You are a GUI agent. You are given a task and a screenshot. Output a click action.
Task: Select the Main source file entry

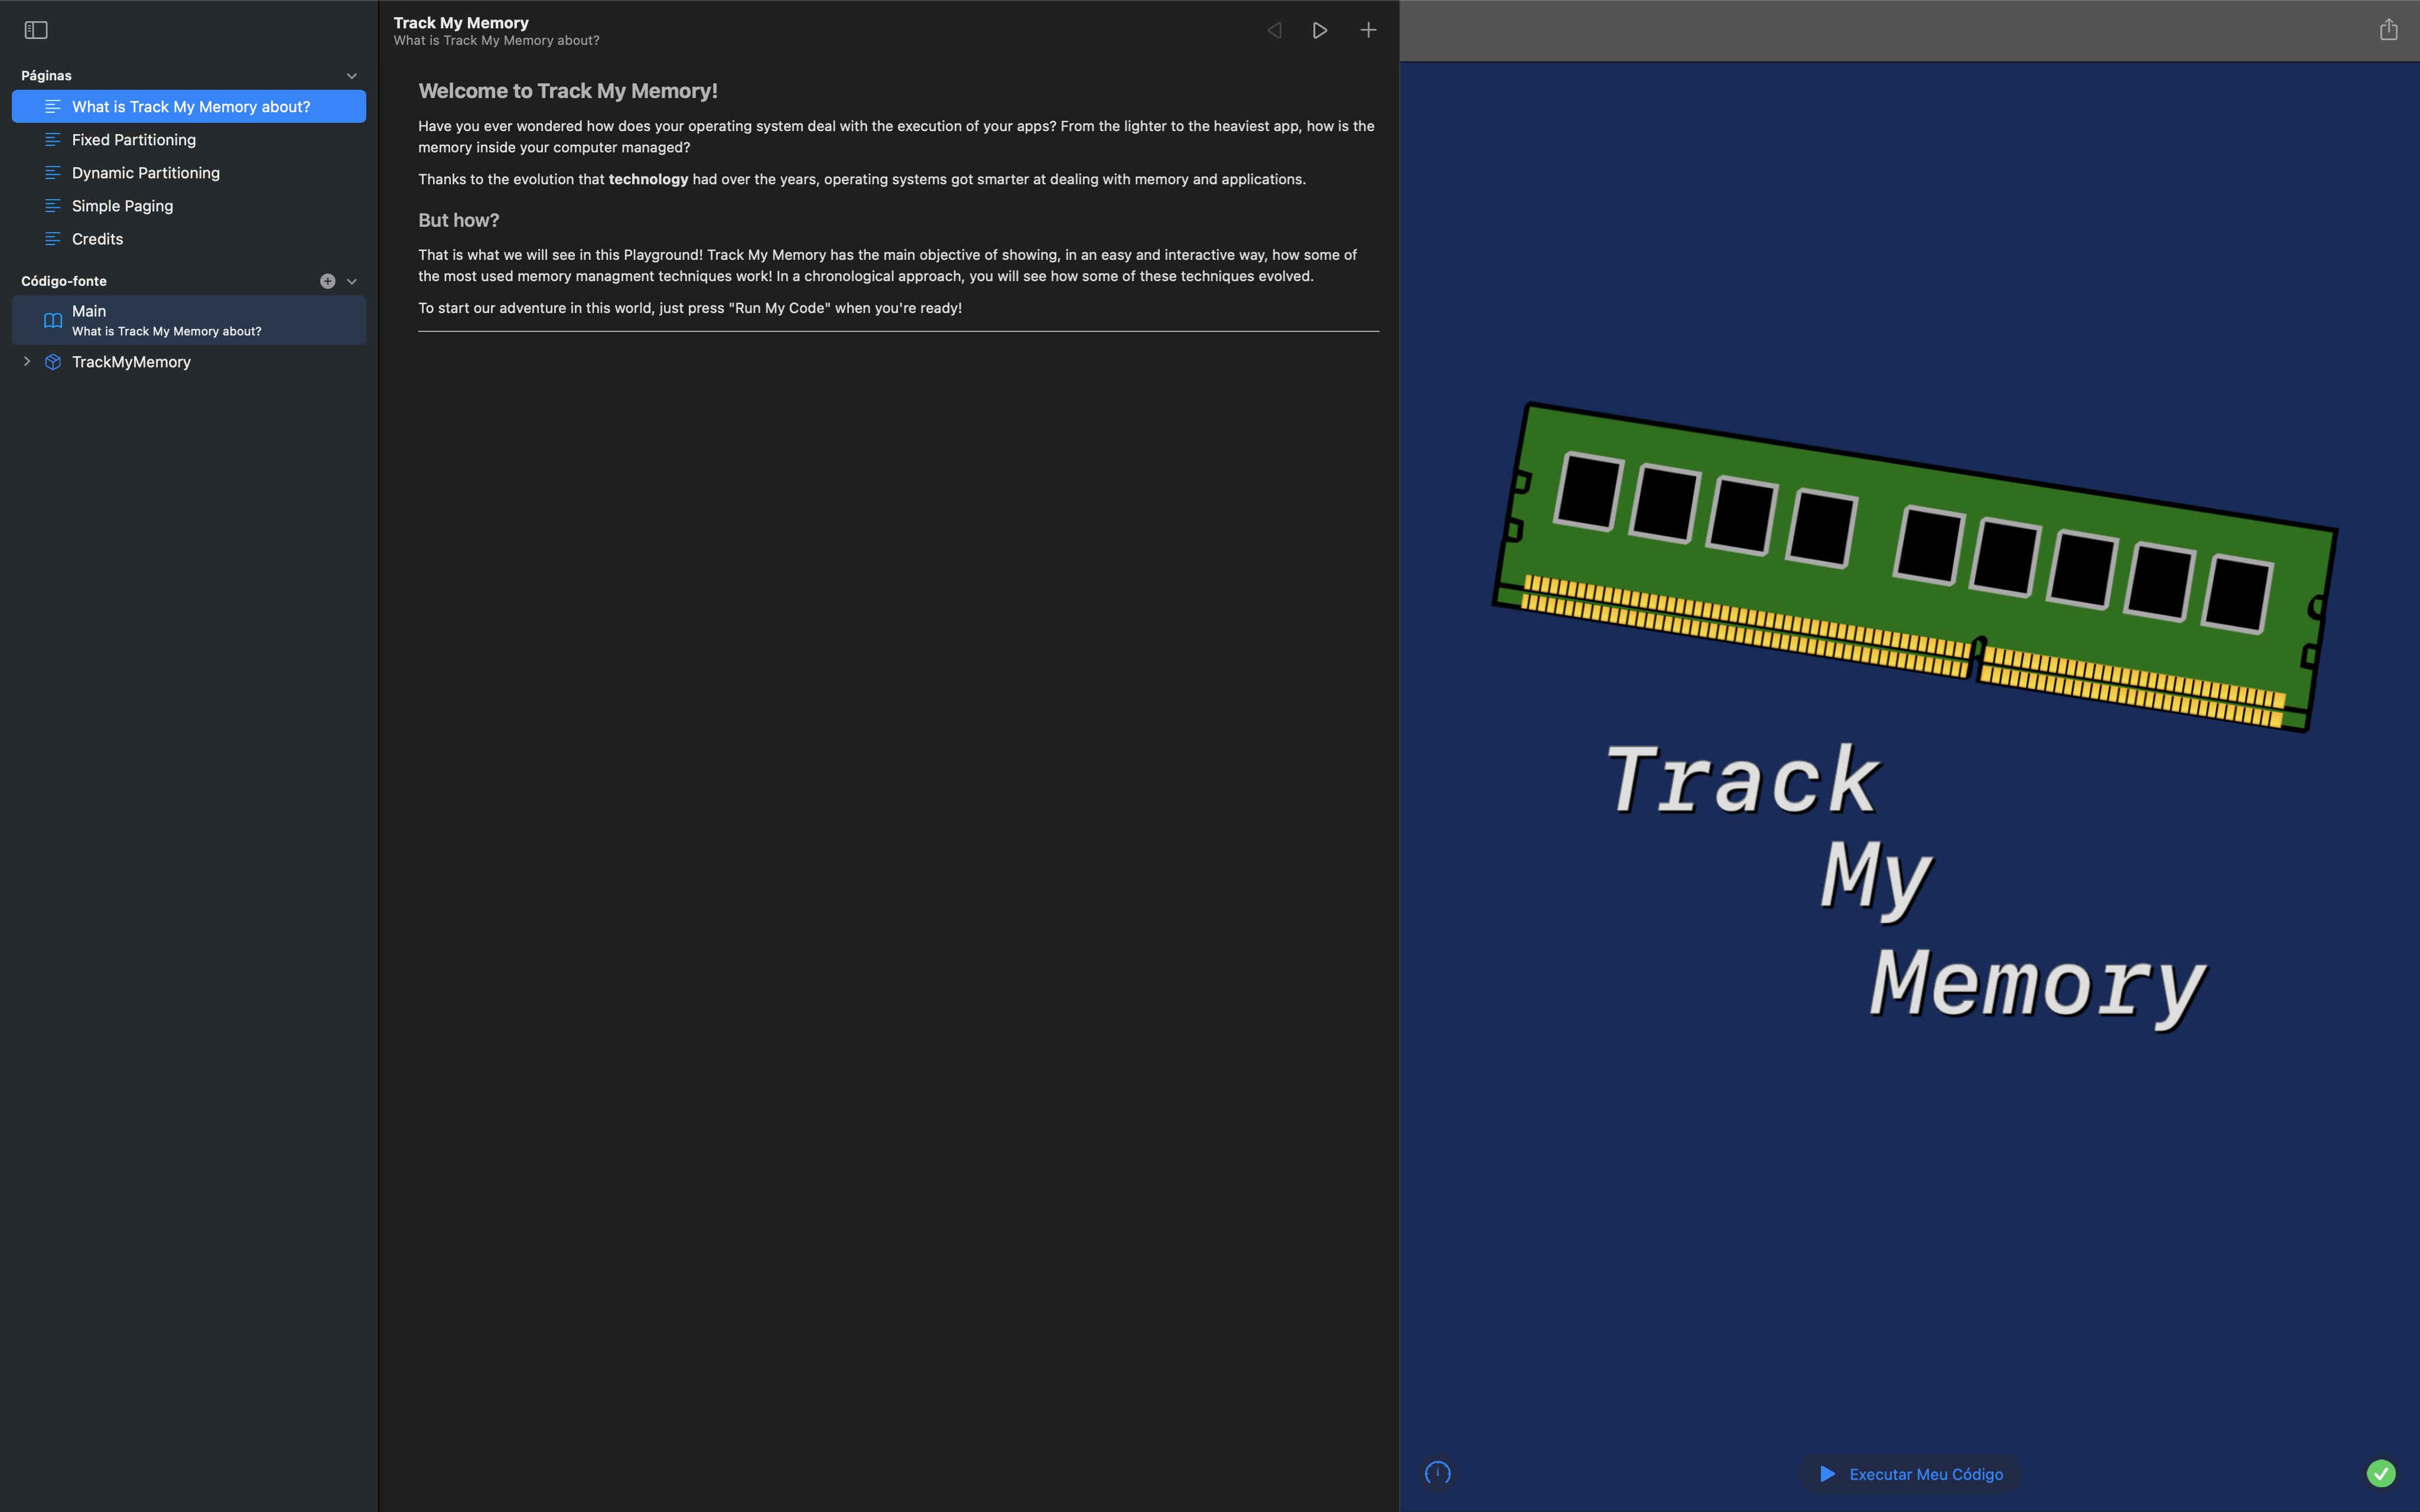pyautogui.click(x=188, y=319)
